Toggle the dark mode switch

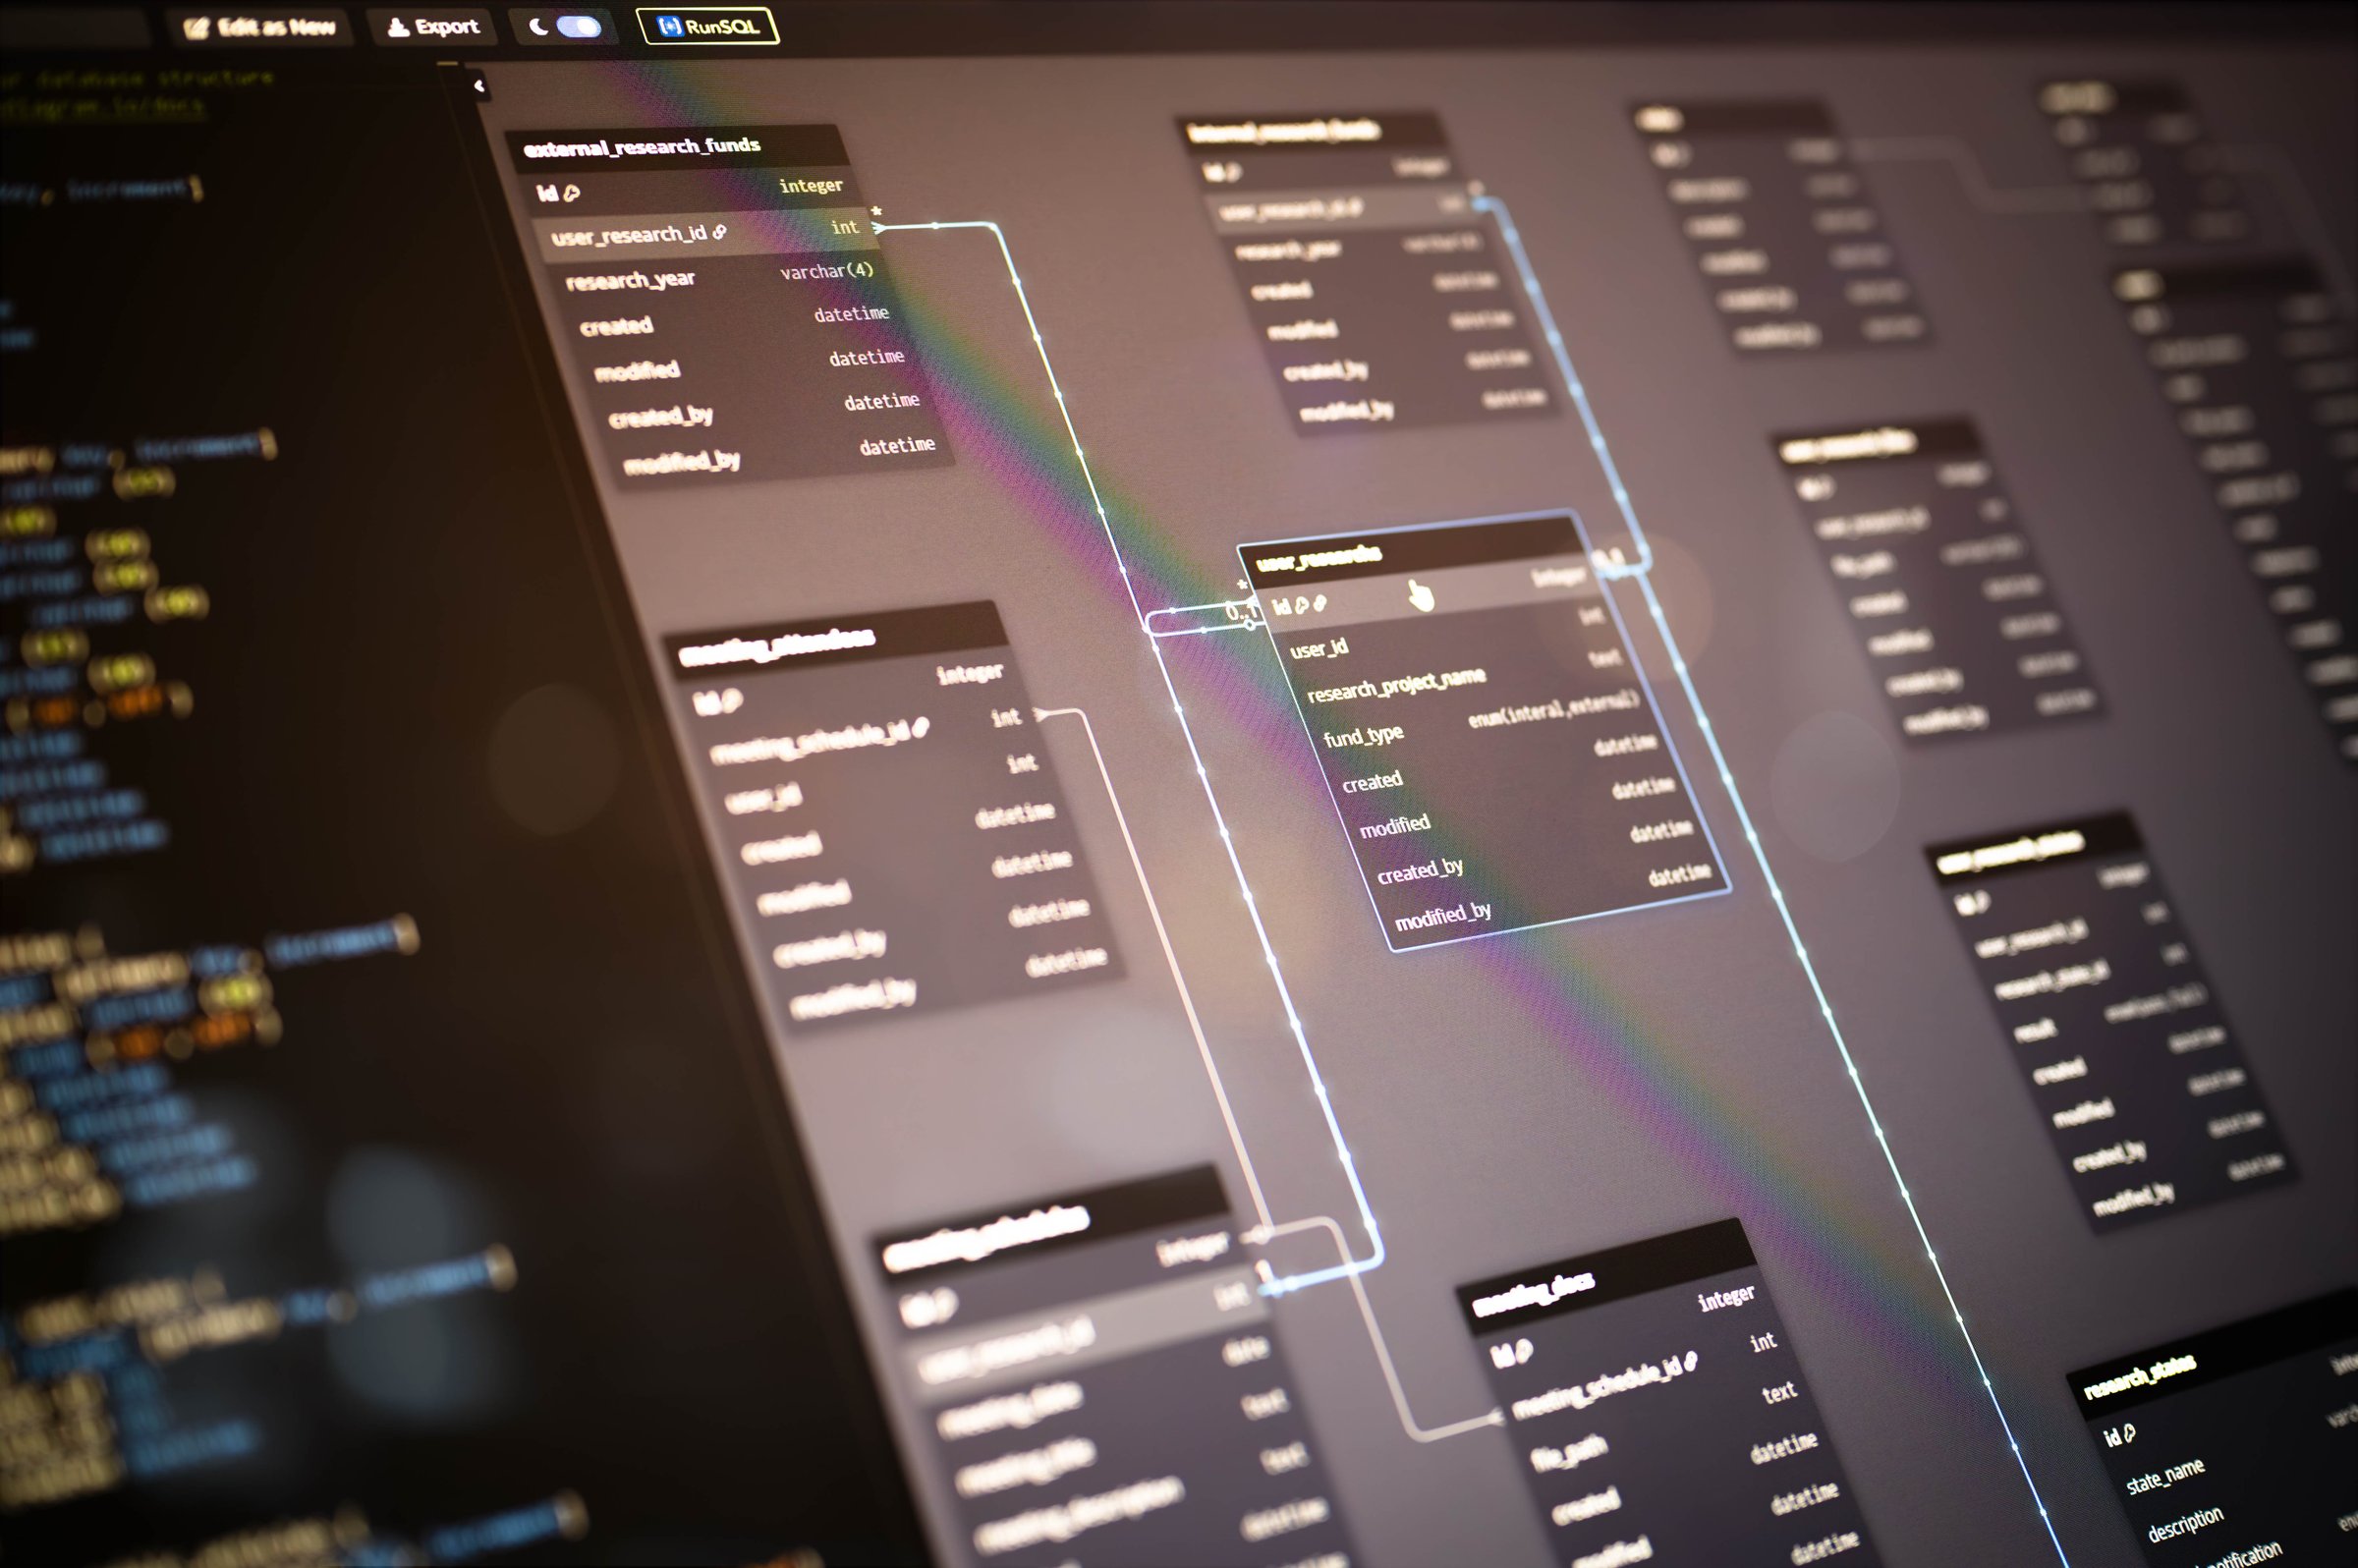point(580,26)
